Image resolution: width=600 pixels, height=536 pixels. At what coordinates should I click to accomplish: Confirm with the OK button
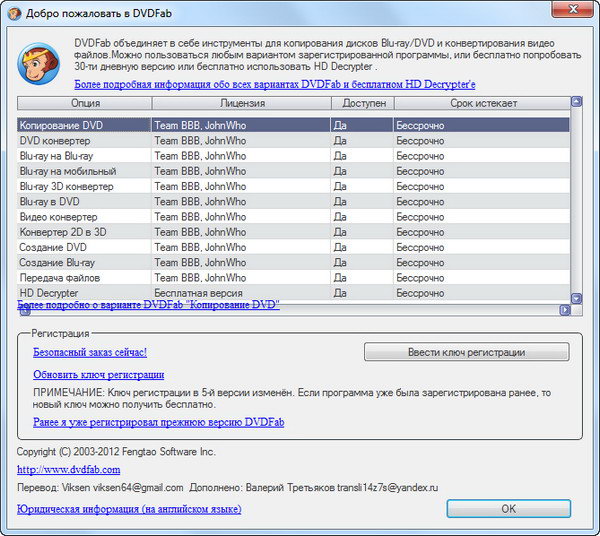point(508,509)
